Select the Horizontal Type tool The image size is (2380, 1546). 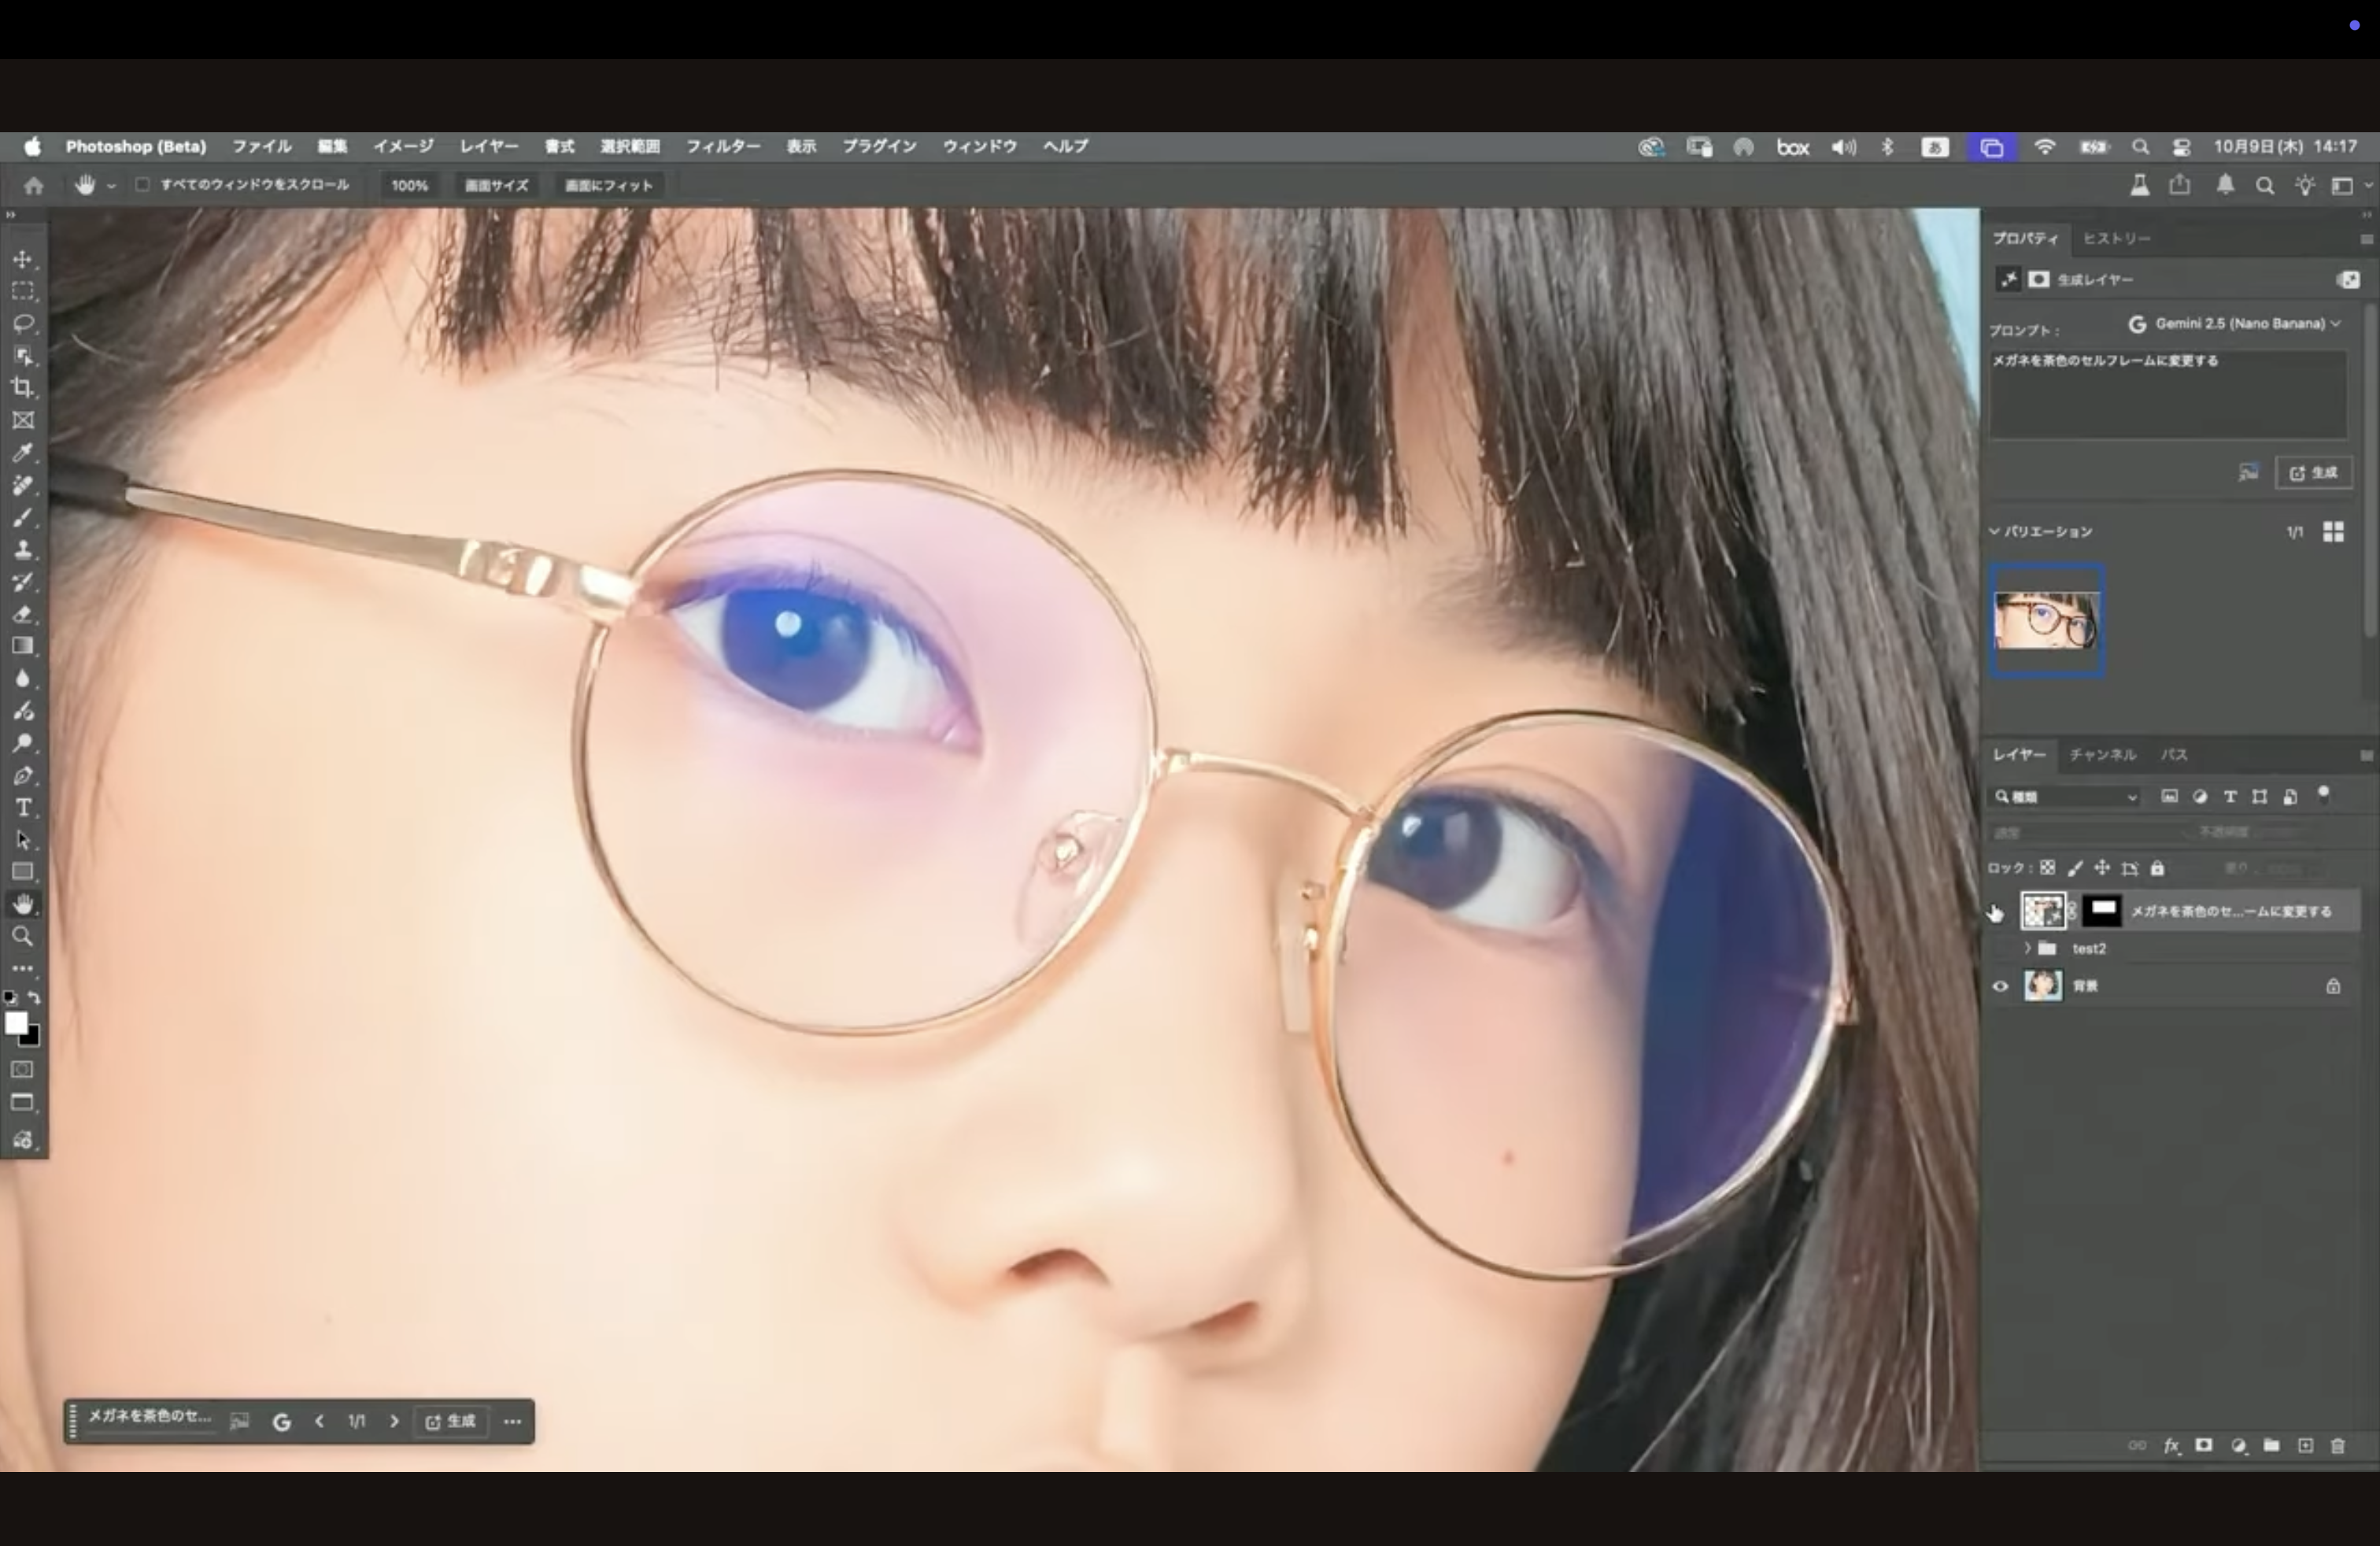[x=23, y=808]
